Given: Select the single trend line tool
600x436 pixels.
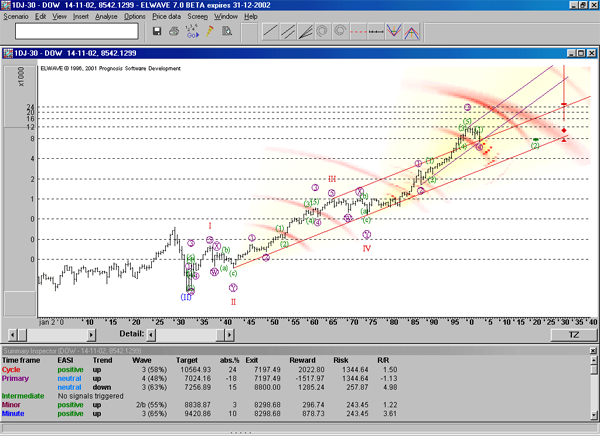Looking at the screenshot, I should 272,32.
